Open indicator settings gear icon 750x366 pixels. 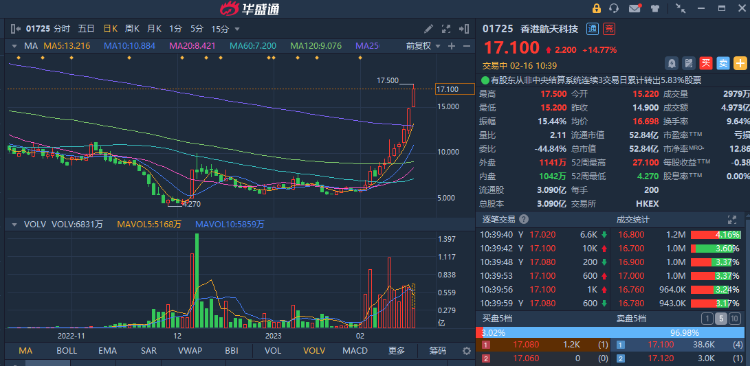pos(466,351)
